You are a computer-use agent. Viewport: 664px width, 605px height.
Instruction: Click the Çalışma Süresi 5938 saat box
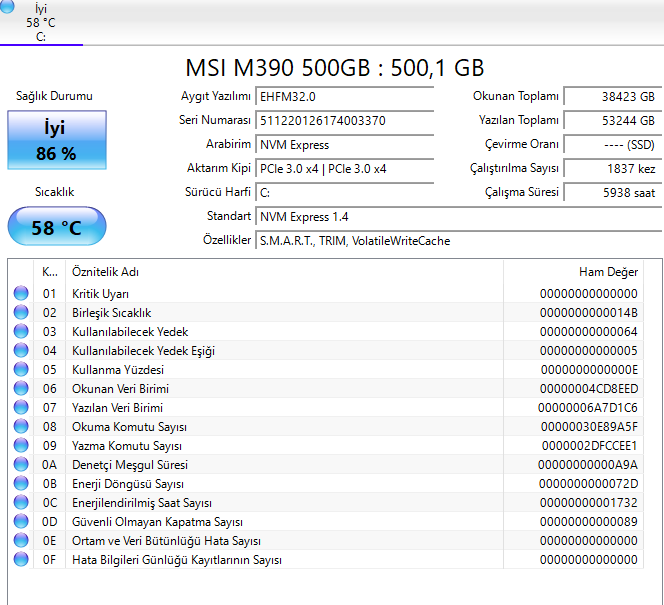point(611,192)
